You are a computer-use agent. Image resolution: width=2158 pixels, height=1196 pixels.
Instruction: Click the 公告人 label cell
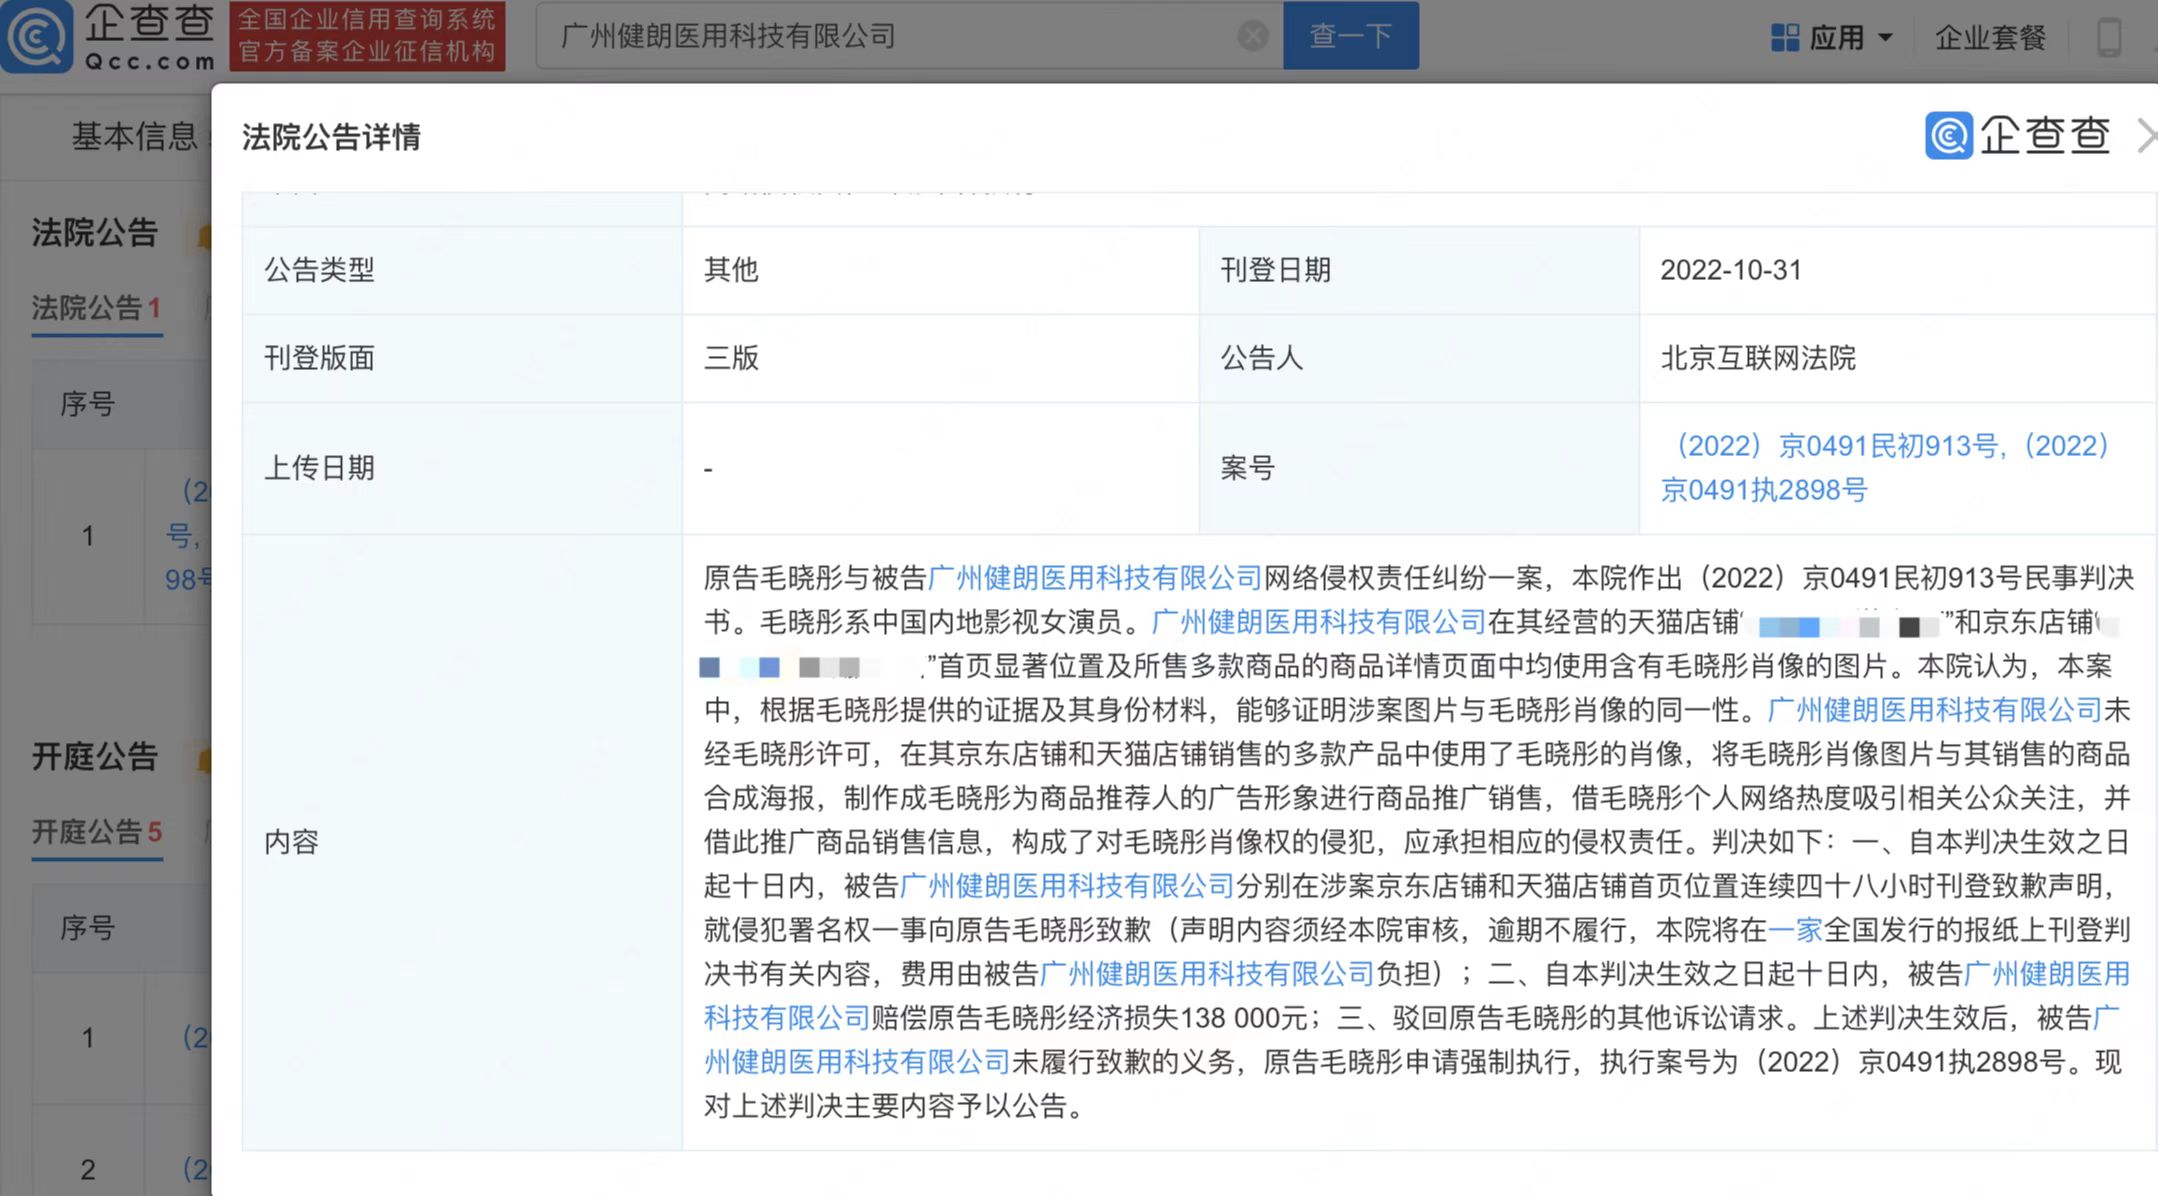point(1419,358)
